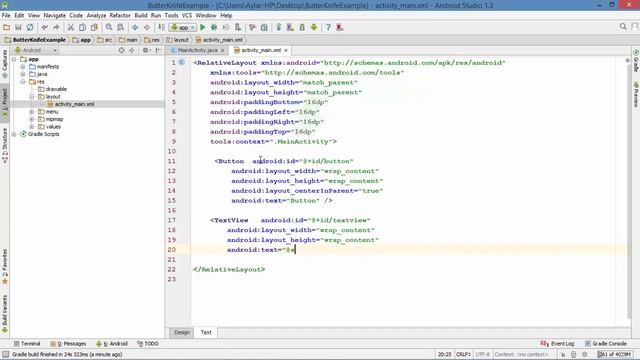This screenshot has width=640, height=360.
Task: Run the app with green play icon
Action: pyautogui.click(x=202, y=27)
